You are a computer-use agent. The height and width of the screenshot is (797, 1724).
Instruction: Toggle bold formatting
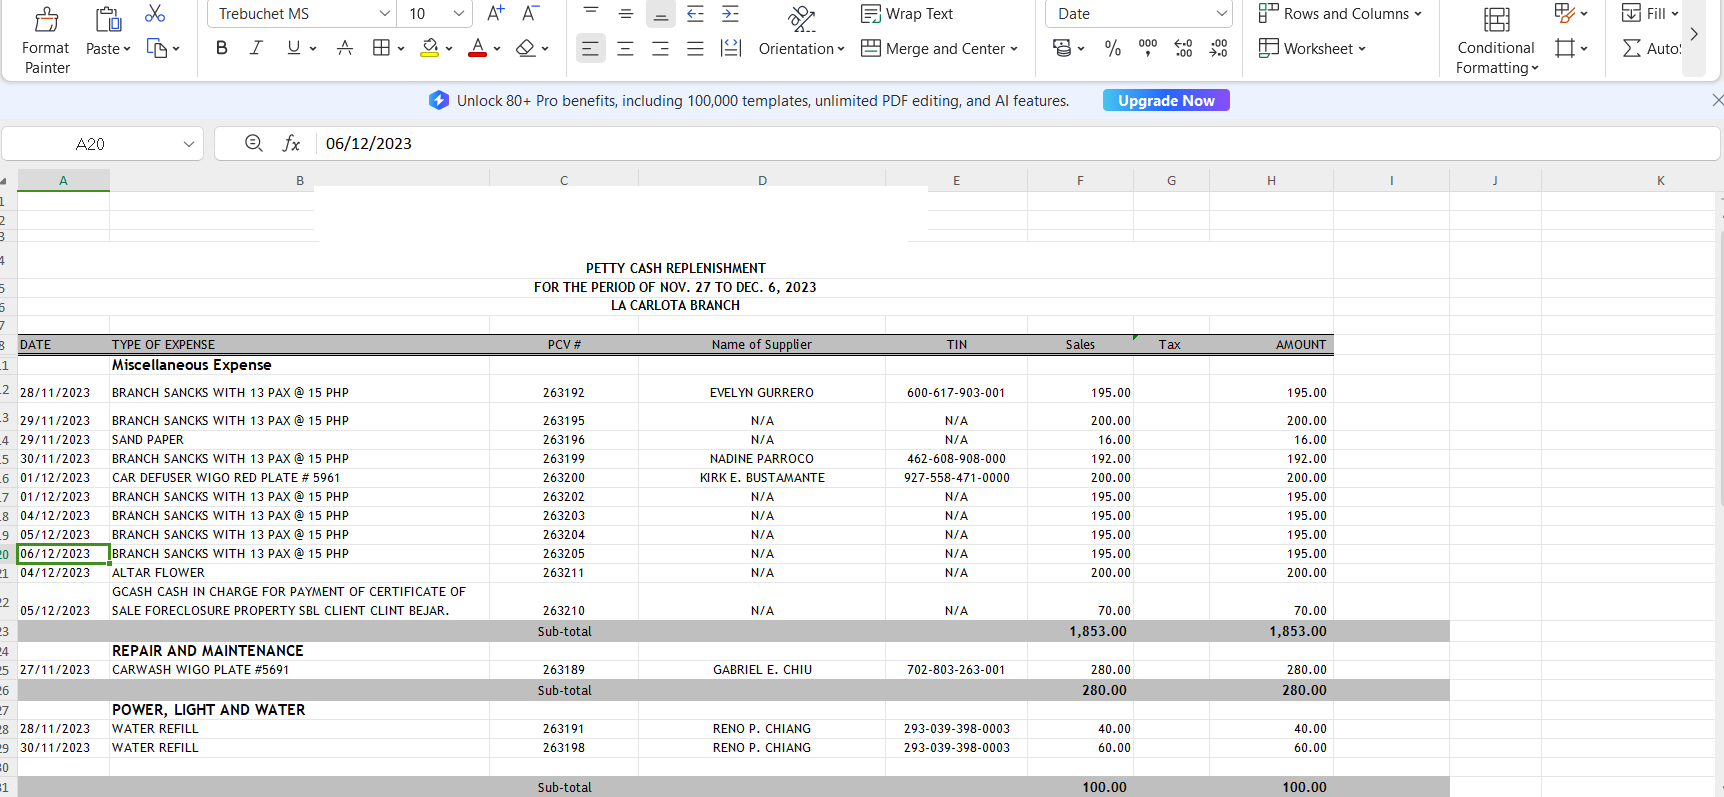[222, 48]
